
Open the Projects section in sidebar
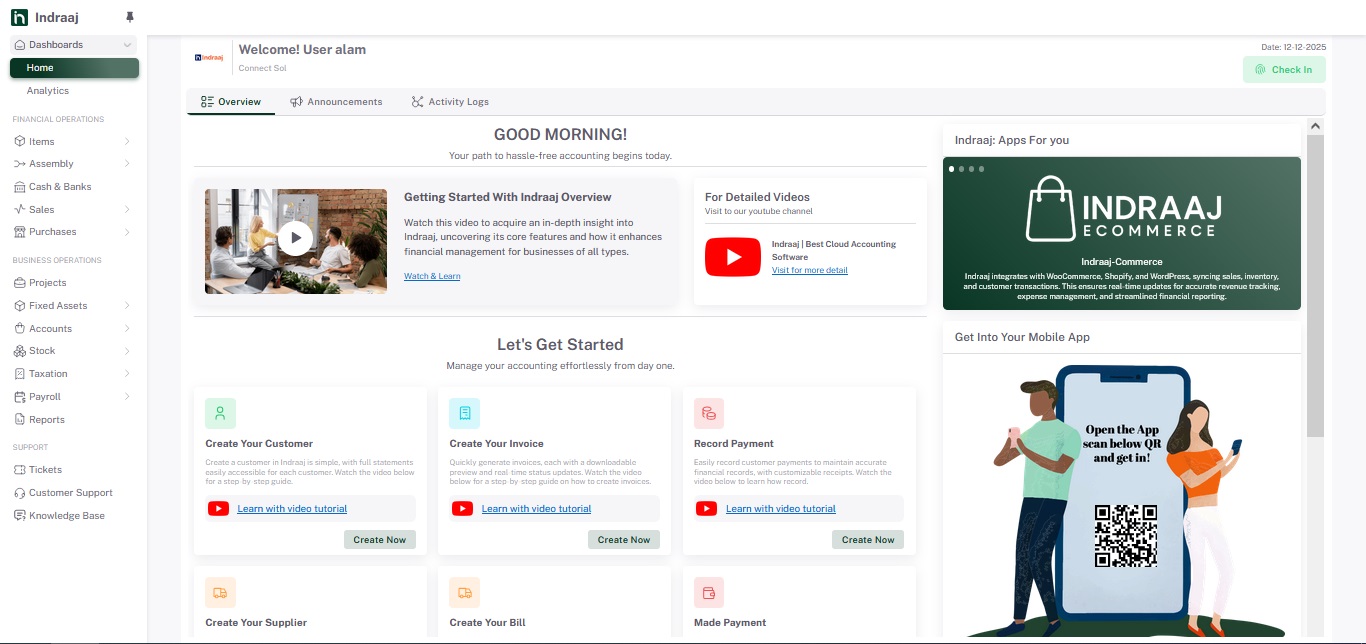click(x=47, y=283)
